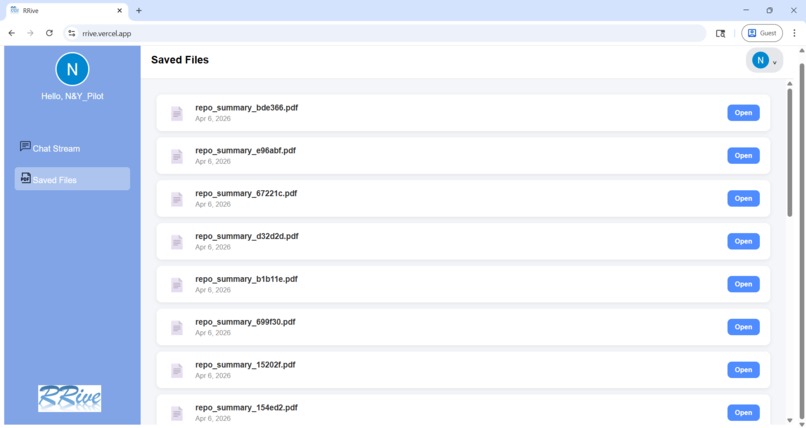Select file name repo_summary_154ed2.pdf
This screenshot has width=806, height=428.
tap(246, 407)
